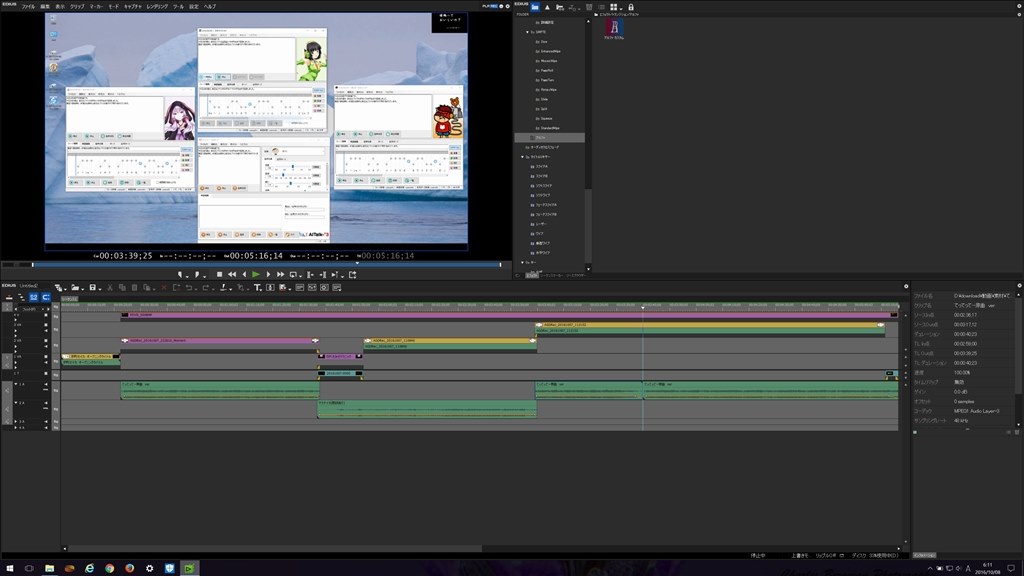Image resolution: width=1024 pixels, height=576 pixels.
Task: Open the ヘルプ menu
Action: 210,6
